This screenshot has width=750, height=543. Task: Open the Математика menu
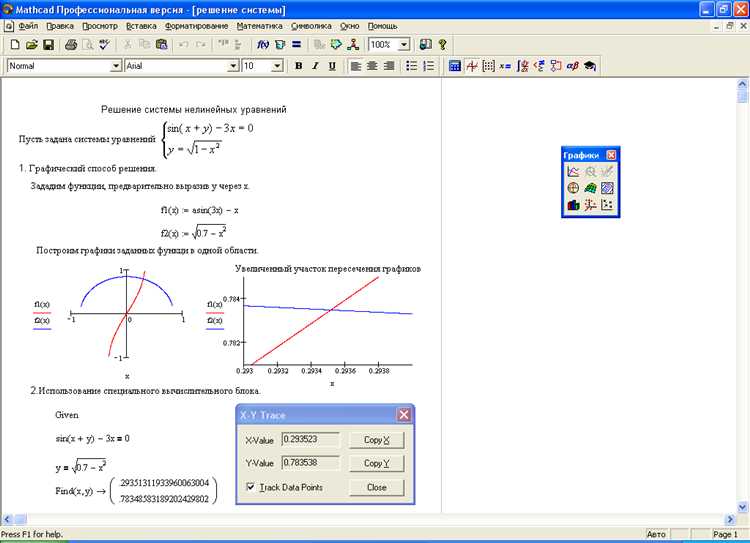coord(259,26)
